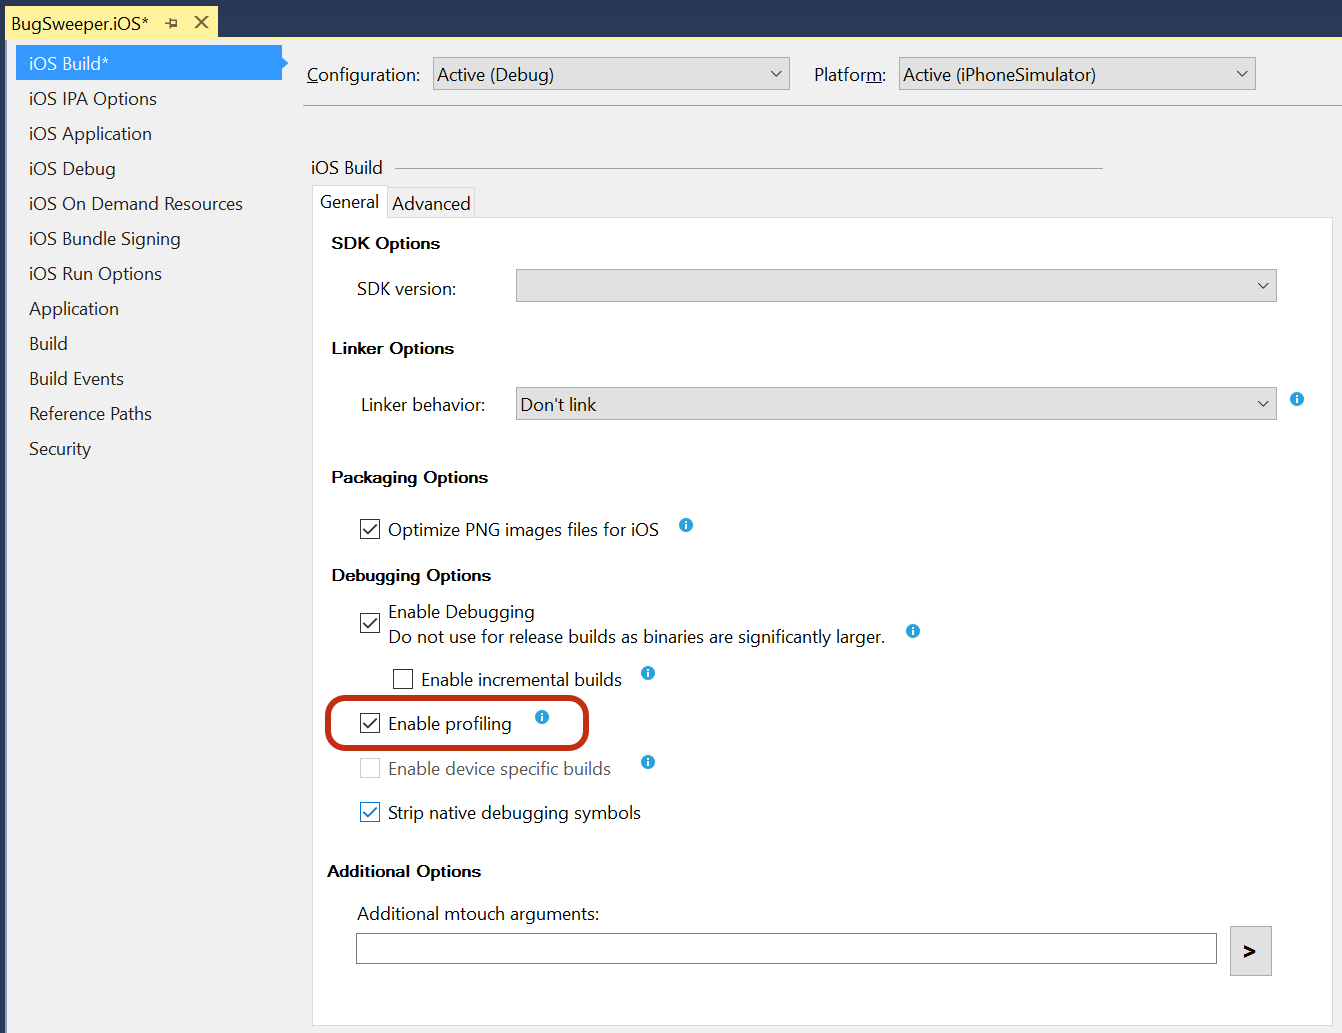Uncheck Enable profiling
Viewport: 1342px width, 1033px height.
[x=370, y=723]
